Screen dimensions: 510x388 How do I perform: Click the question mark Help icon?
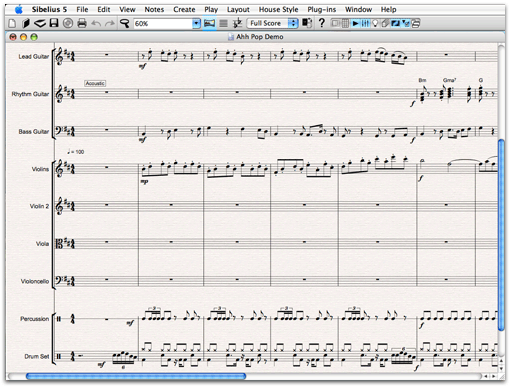click(x=322, y=23)
